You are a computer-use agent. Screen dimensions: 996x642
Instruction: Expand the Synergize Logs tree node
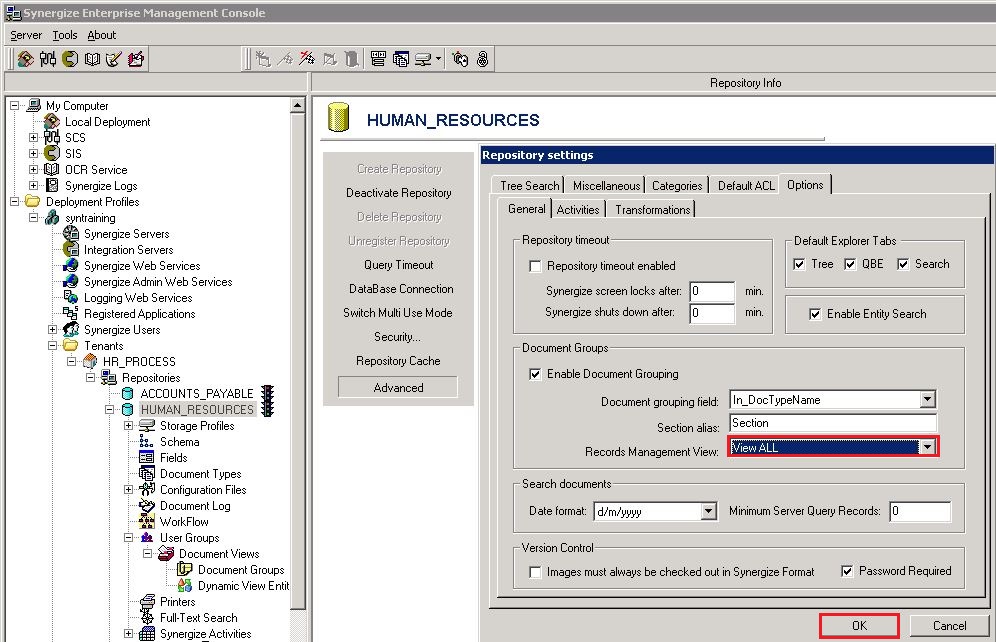click(34, 185)
